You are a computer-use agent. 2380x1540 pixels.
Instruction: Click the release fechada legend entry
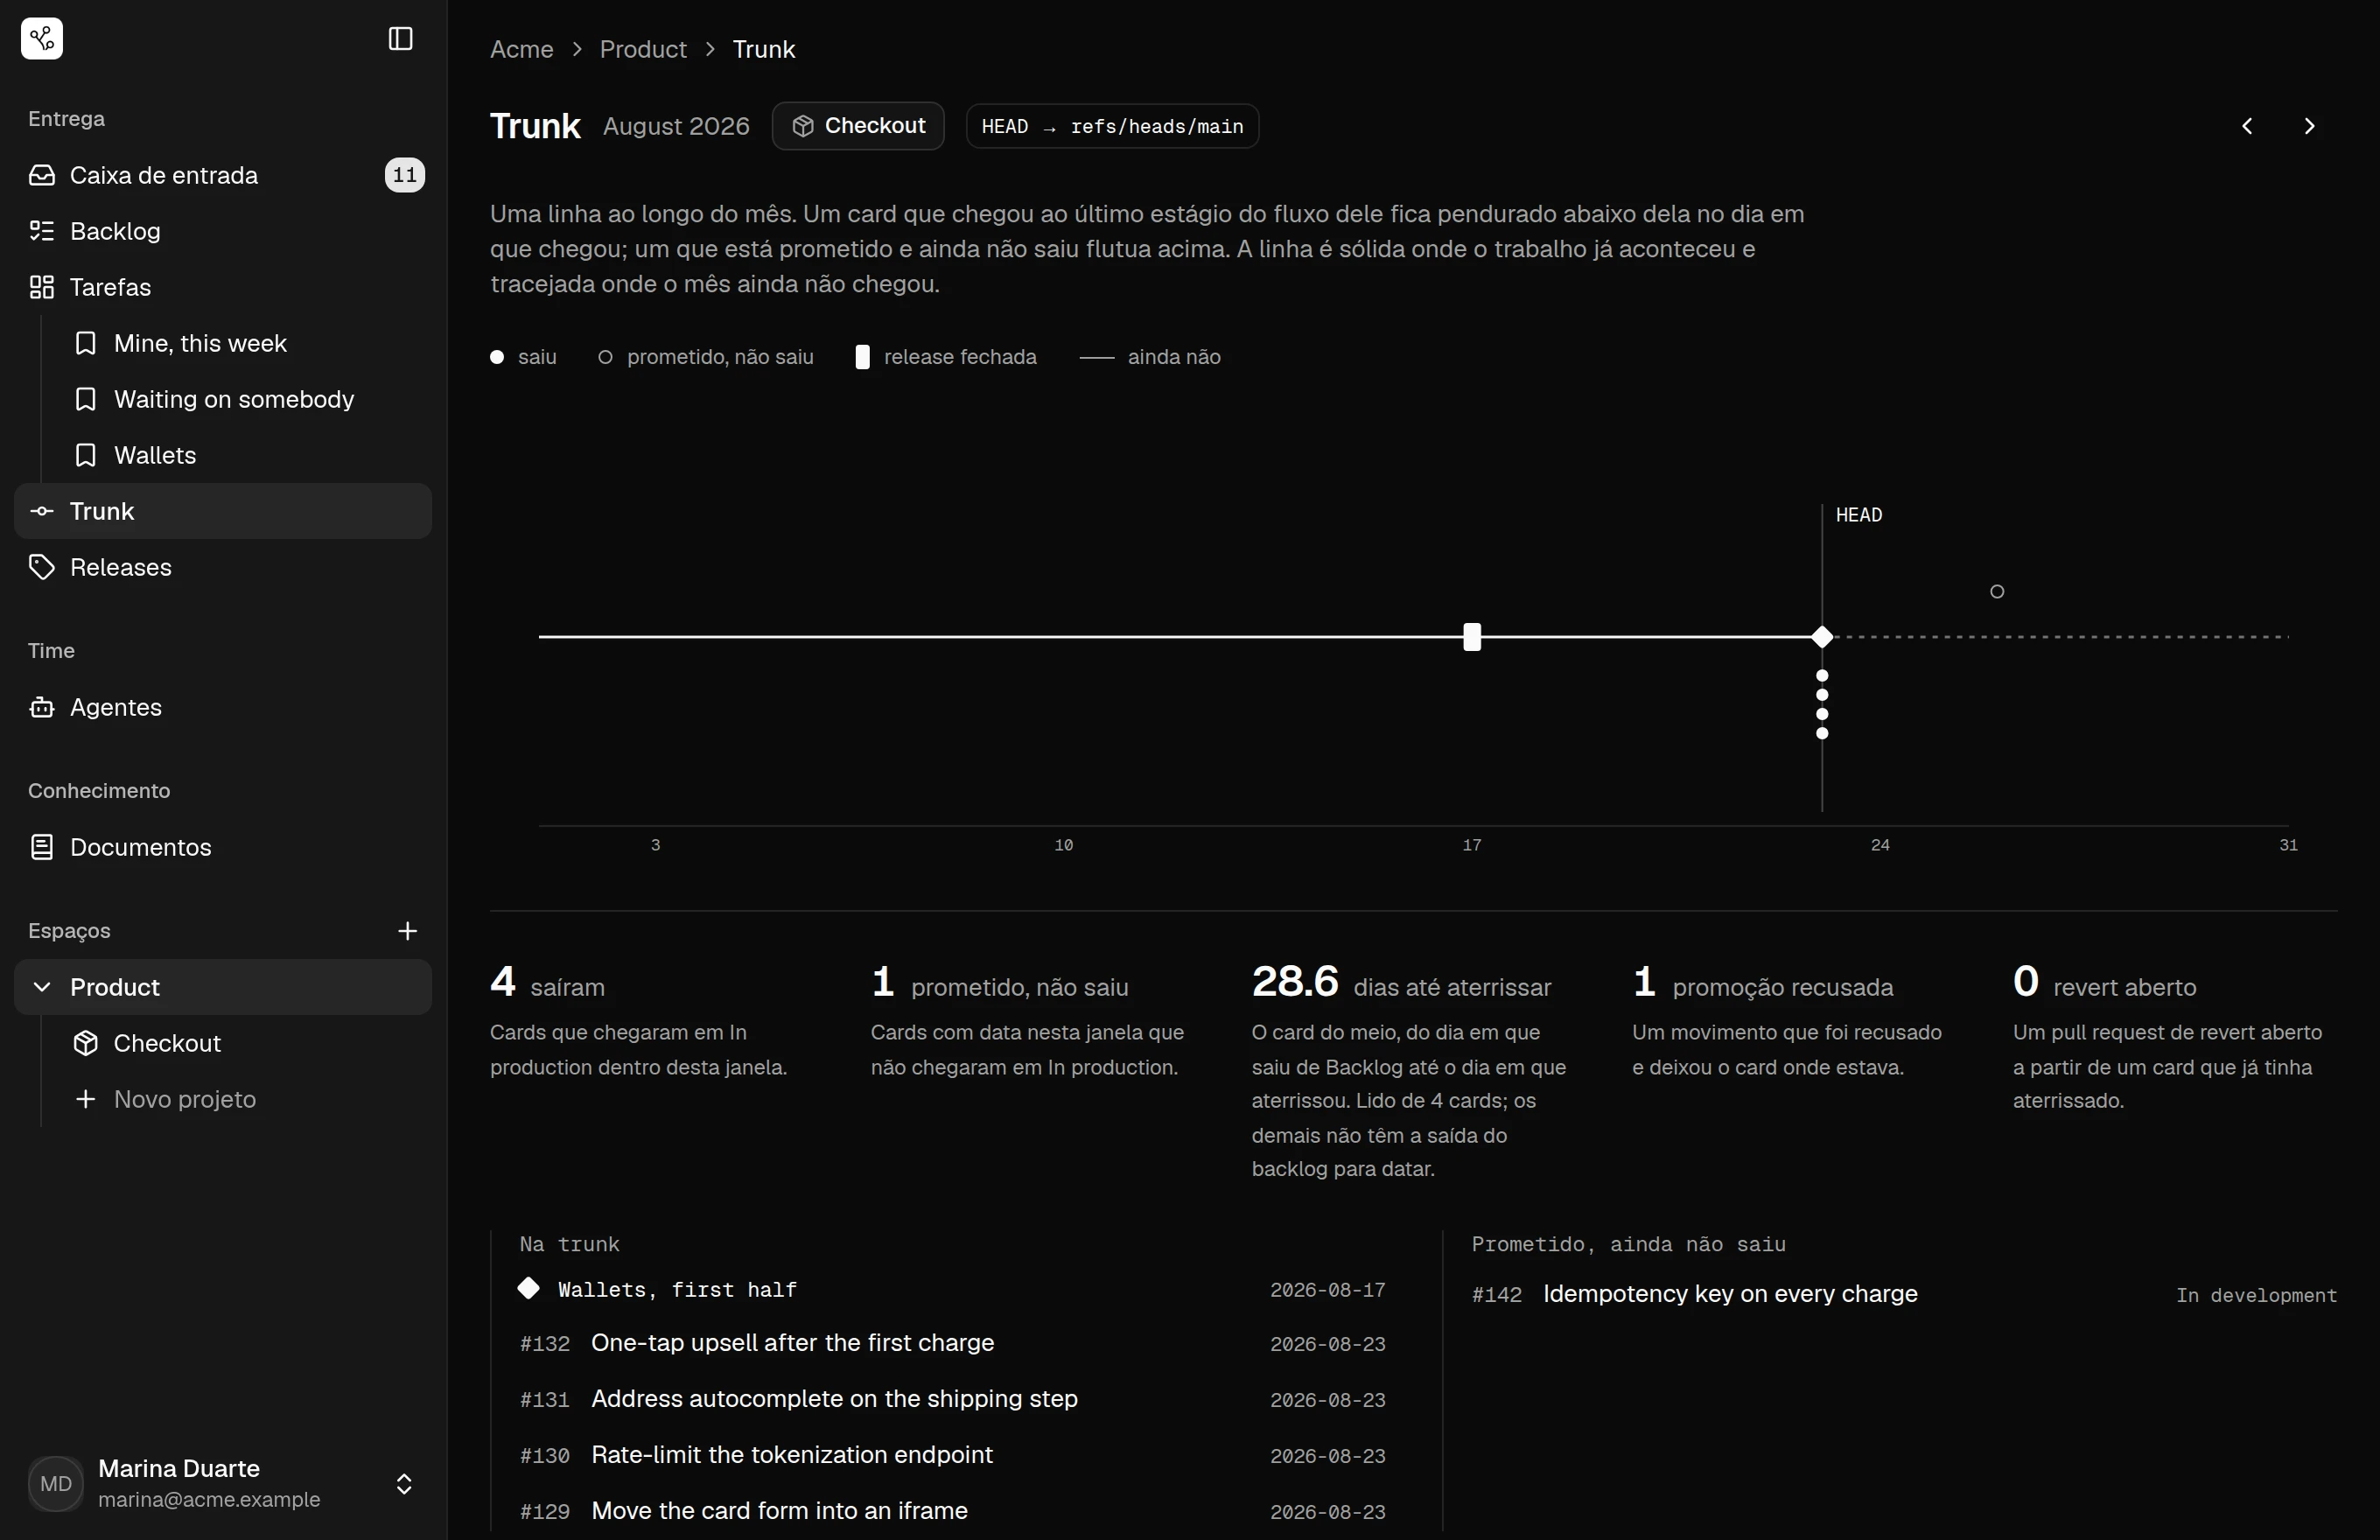coord(946,357)
